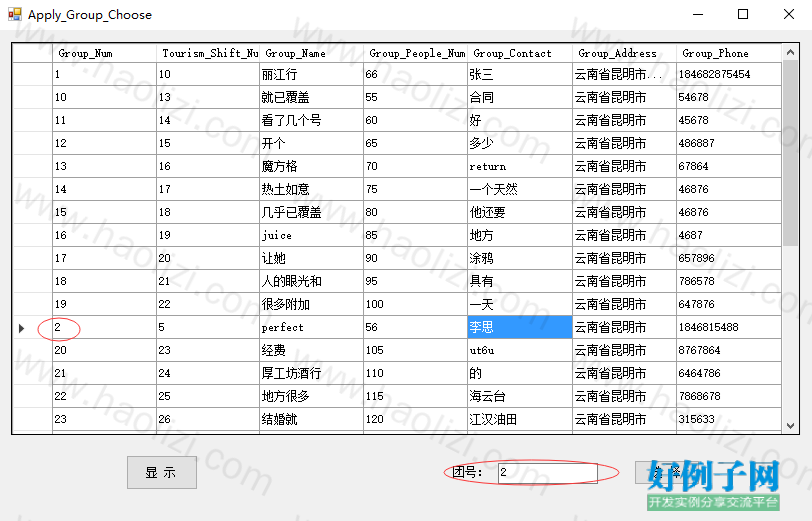
Task: Select the phone cell 54678
Action: [729, 97]
